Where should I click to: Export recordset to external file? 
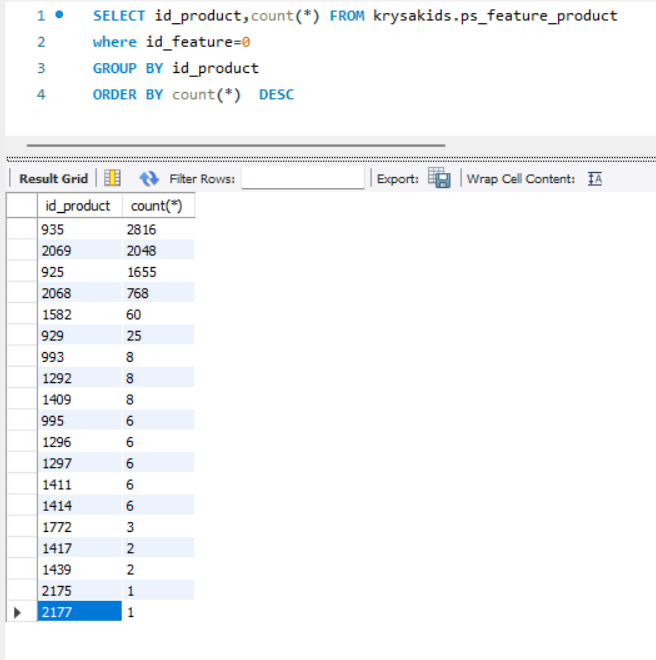[x=440, y=178]
